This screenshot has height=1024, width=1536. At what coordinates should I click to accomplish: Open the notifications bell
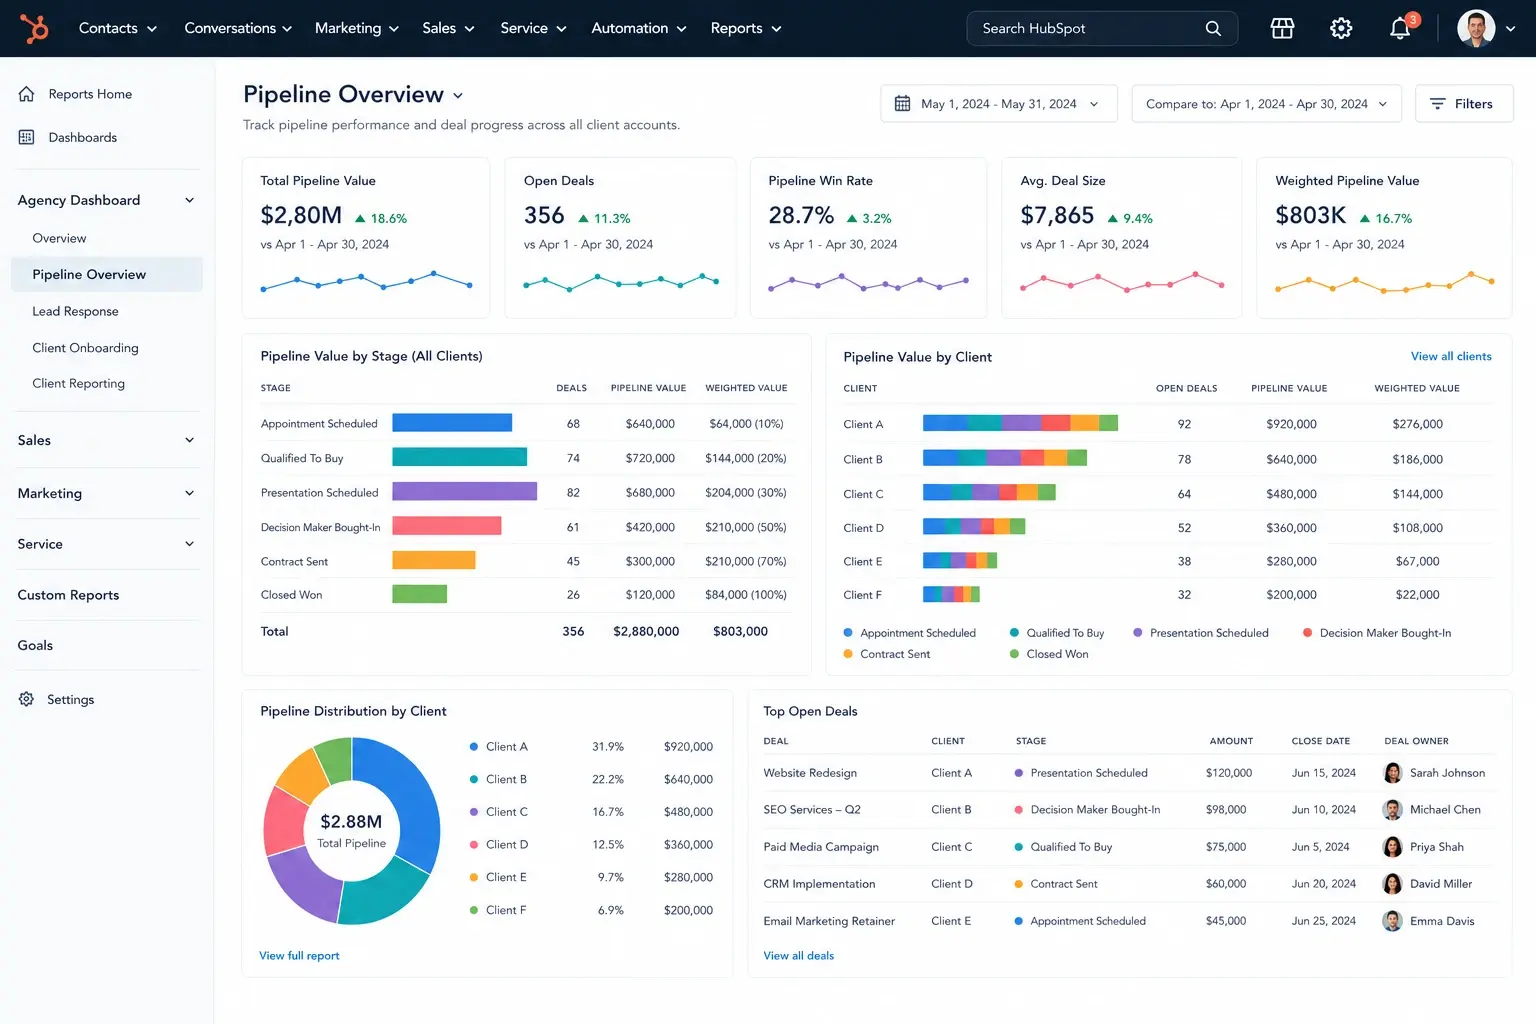tap(1400, 28)
